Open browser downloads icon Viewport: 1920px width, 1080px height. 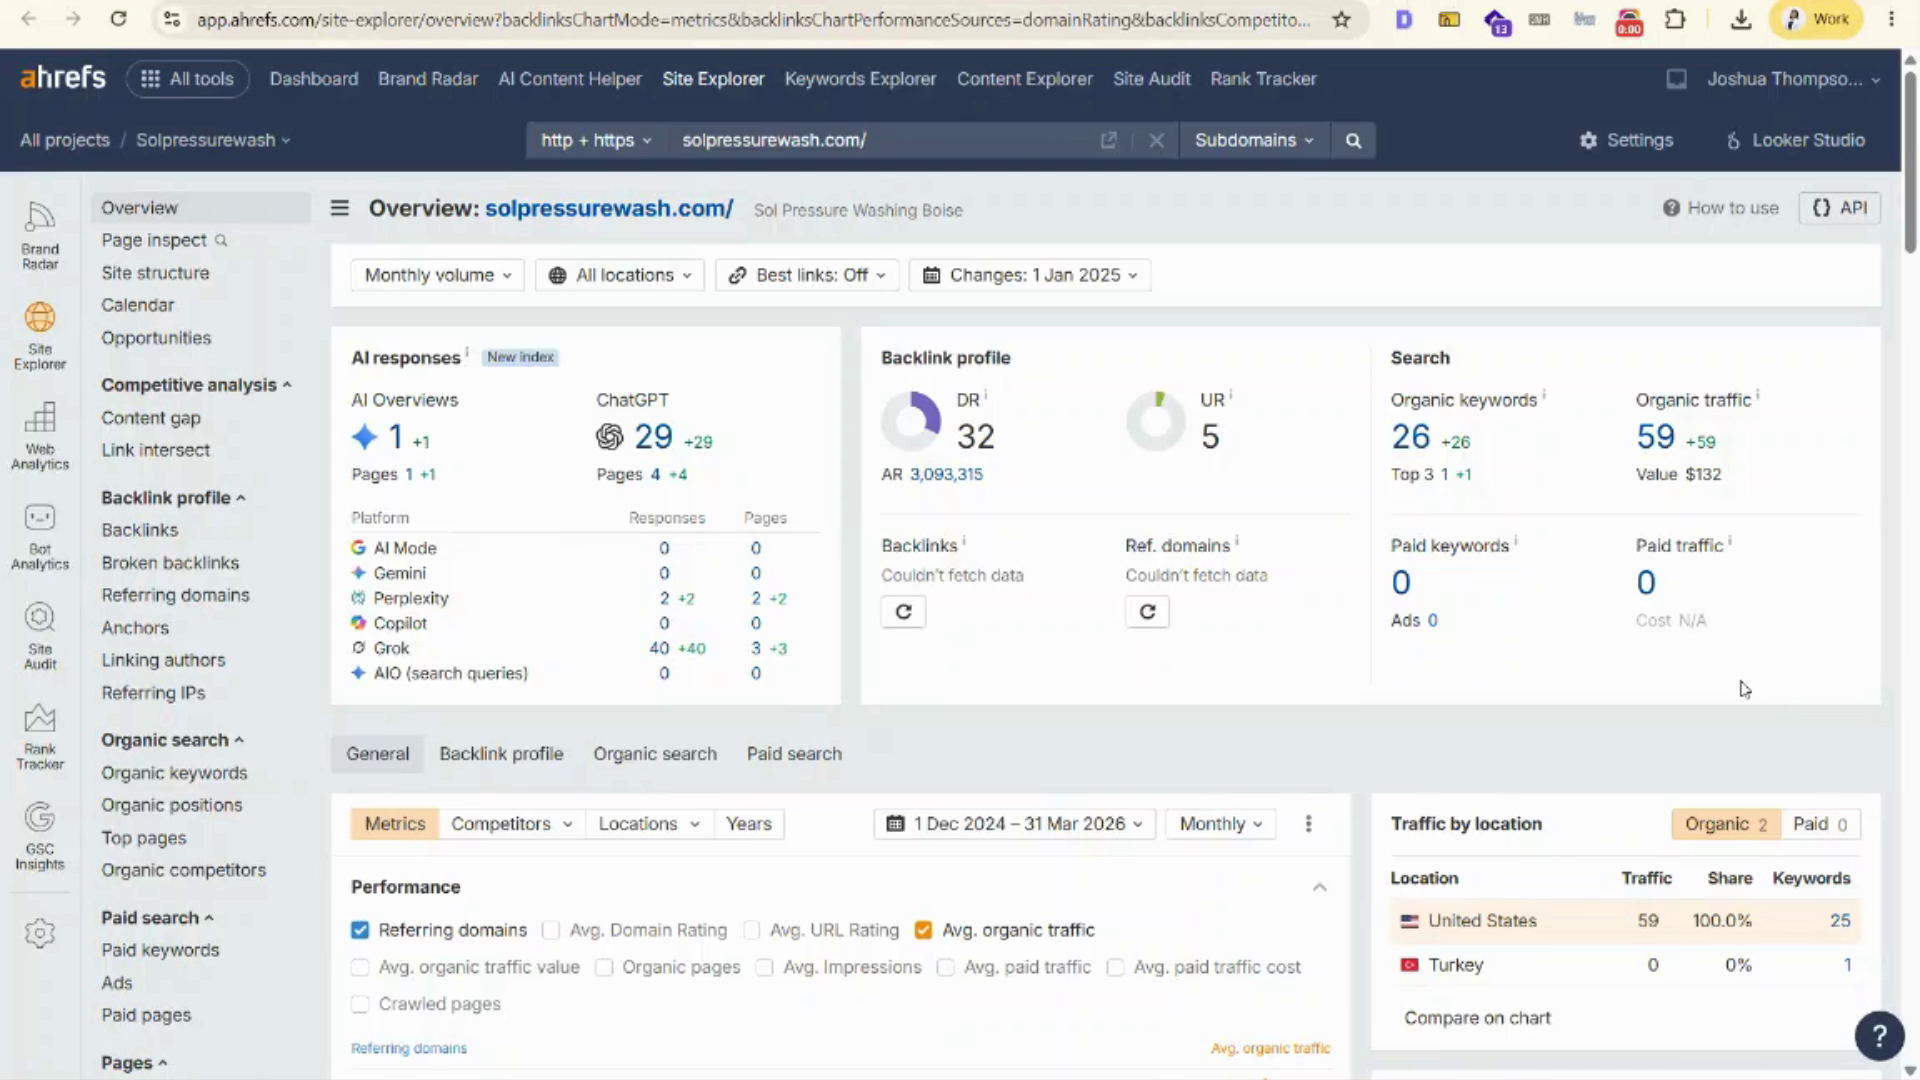click(x=1741, y=19)
